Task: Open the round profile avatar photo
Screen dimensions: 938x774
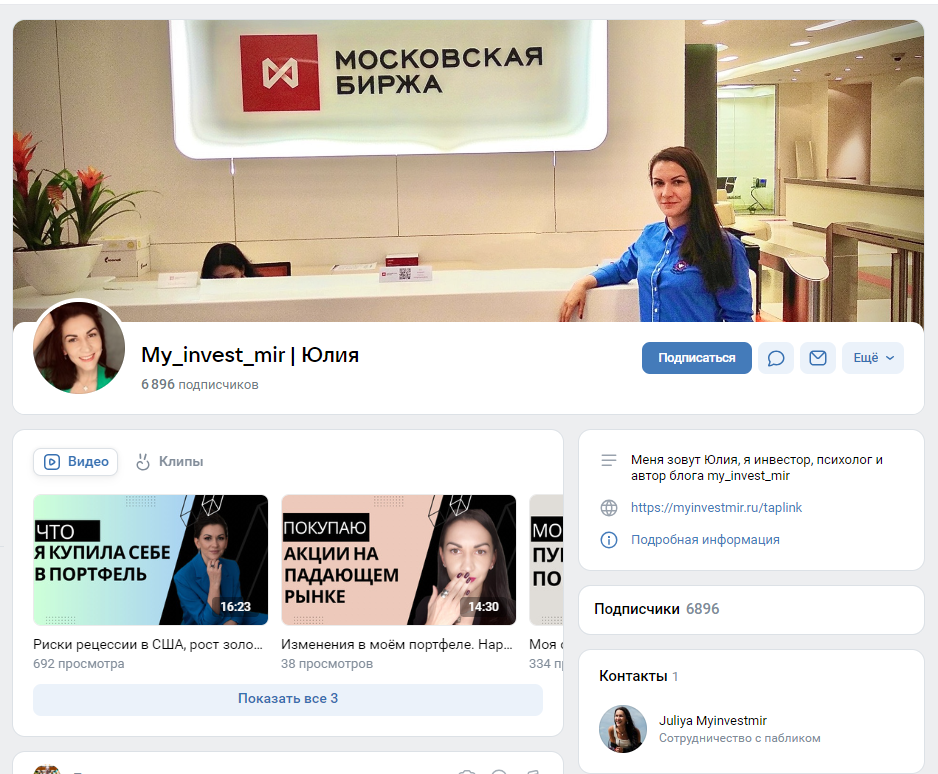Action: (79, 347)
